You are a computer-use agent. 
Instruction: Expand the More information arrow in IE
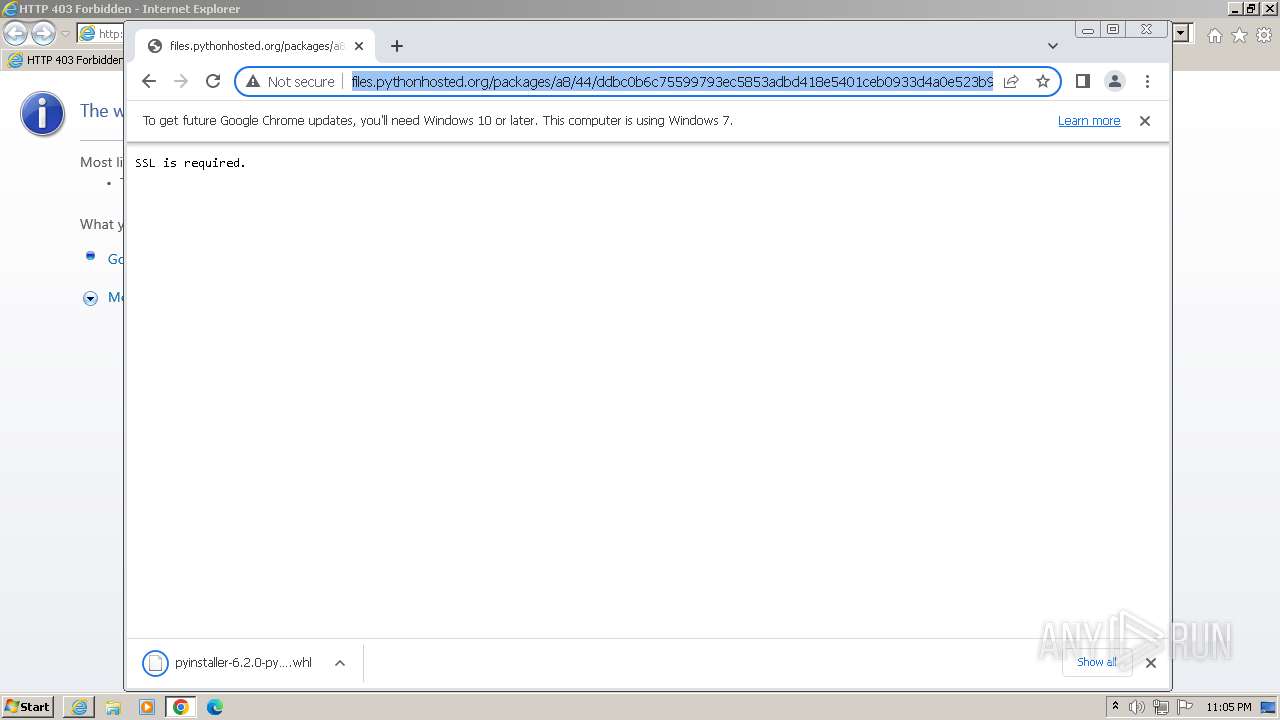pos(90,298)
